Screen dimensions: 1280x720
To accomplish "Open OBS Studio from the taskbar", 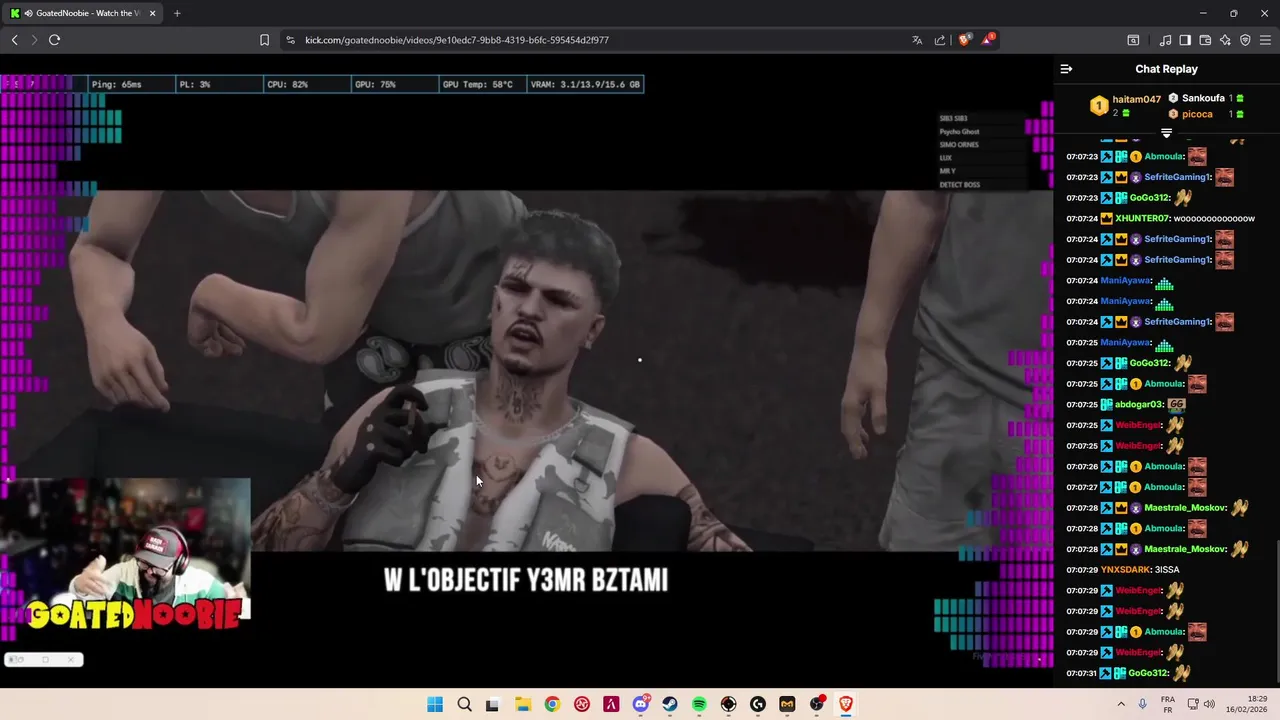I will (817, 704).
